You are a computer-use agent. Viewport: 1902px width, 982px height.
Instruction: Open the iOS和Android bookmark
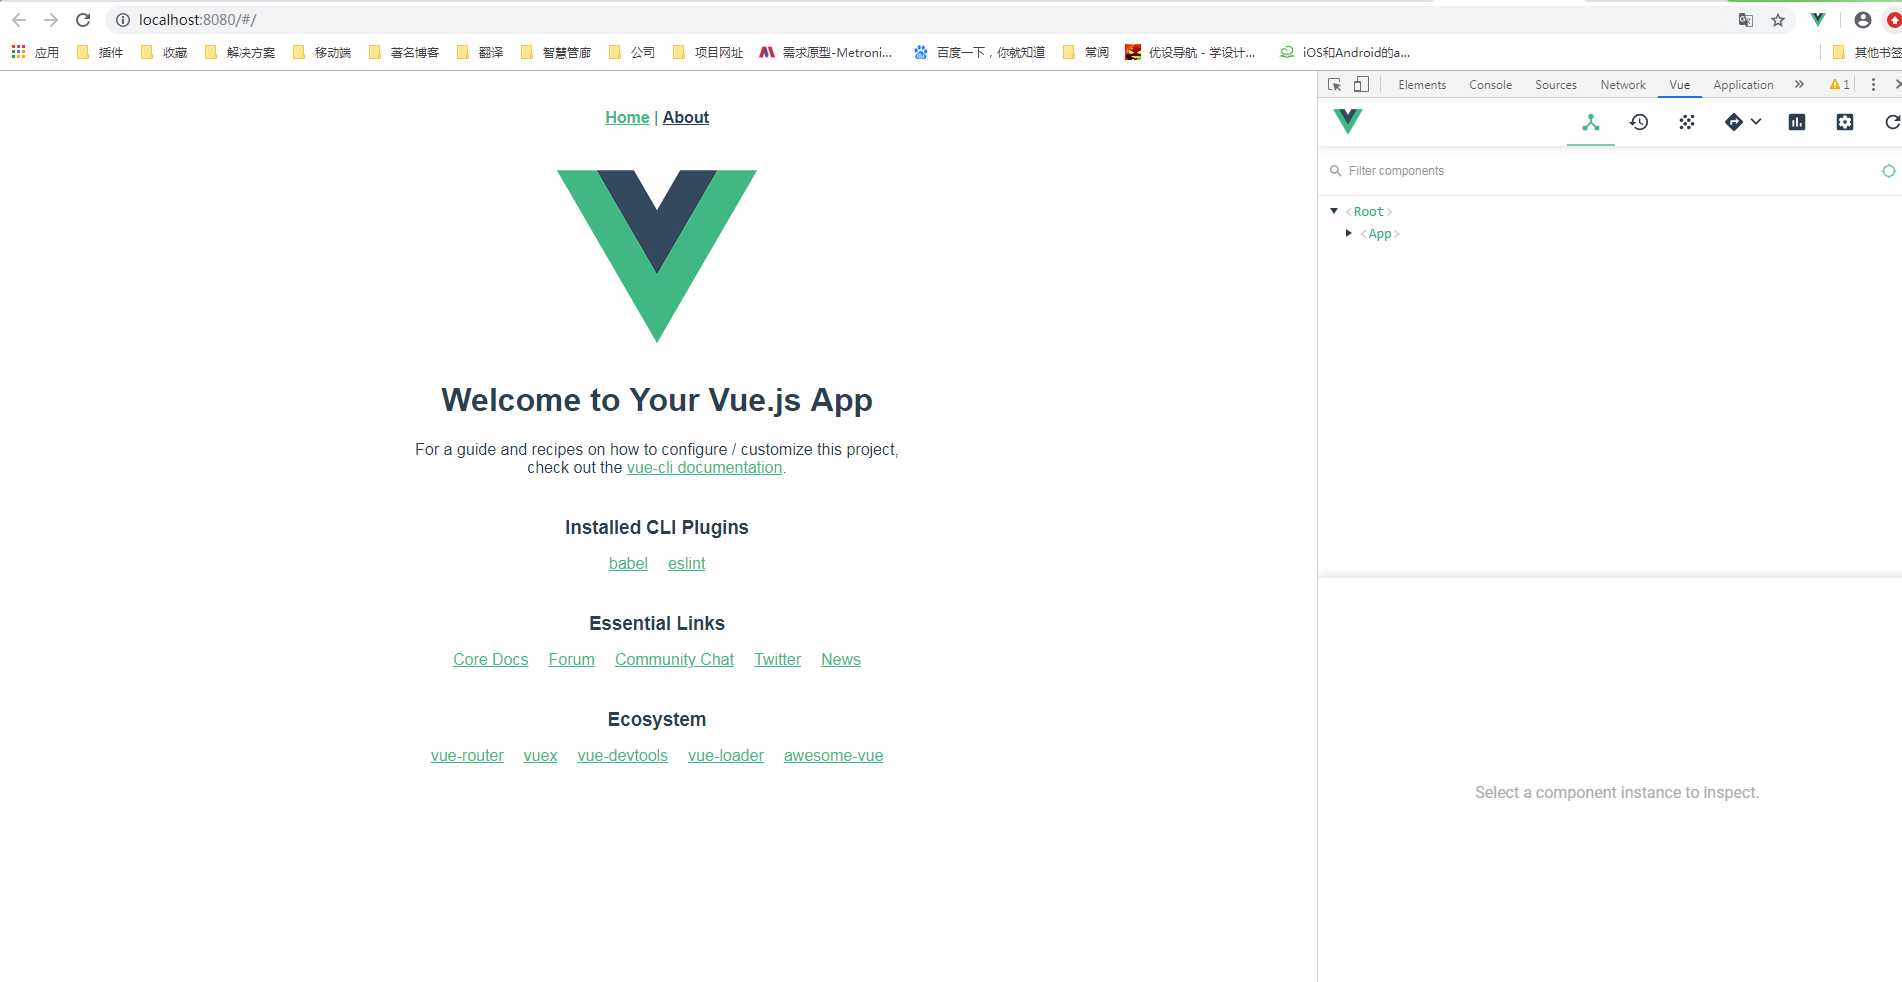click(1345, 52)
